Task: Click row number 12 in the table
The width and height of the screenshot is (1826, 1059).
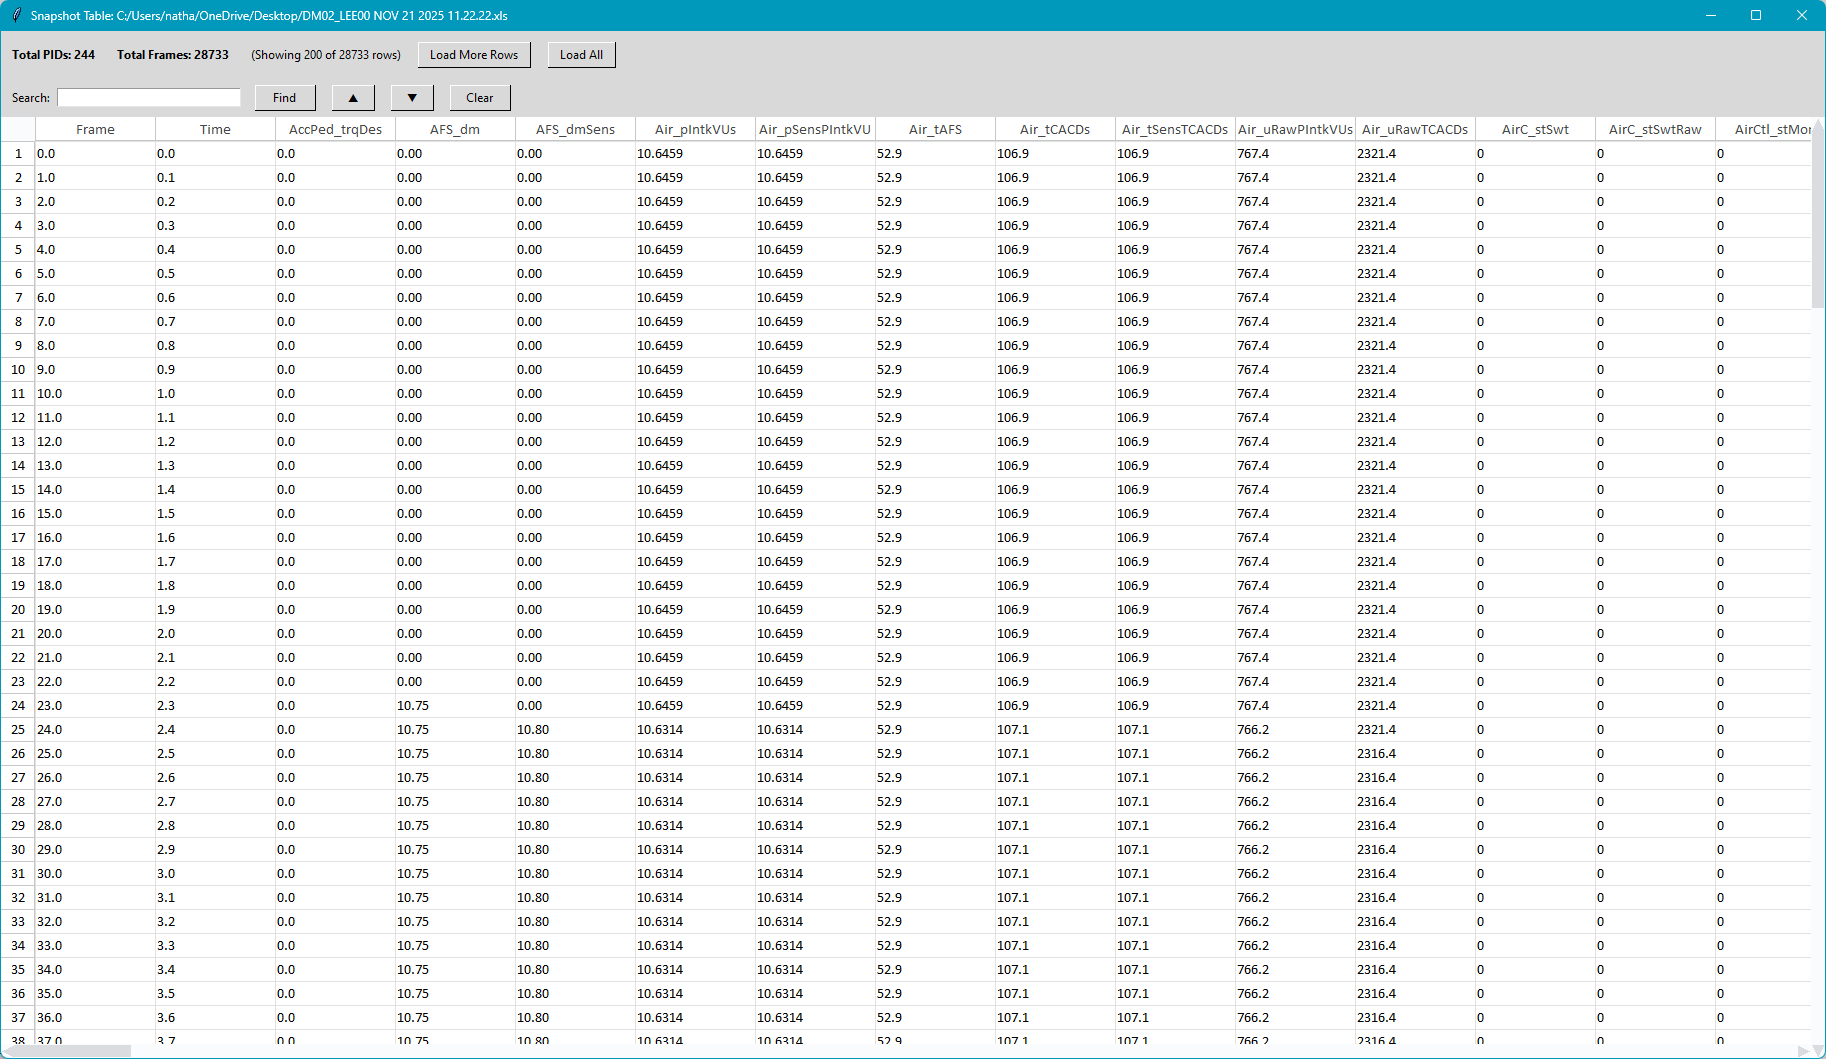Action: (18, 418)
